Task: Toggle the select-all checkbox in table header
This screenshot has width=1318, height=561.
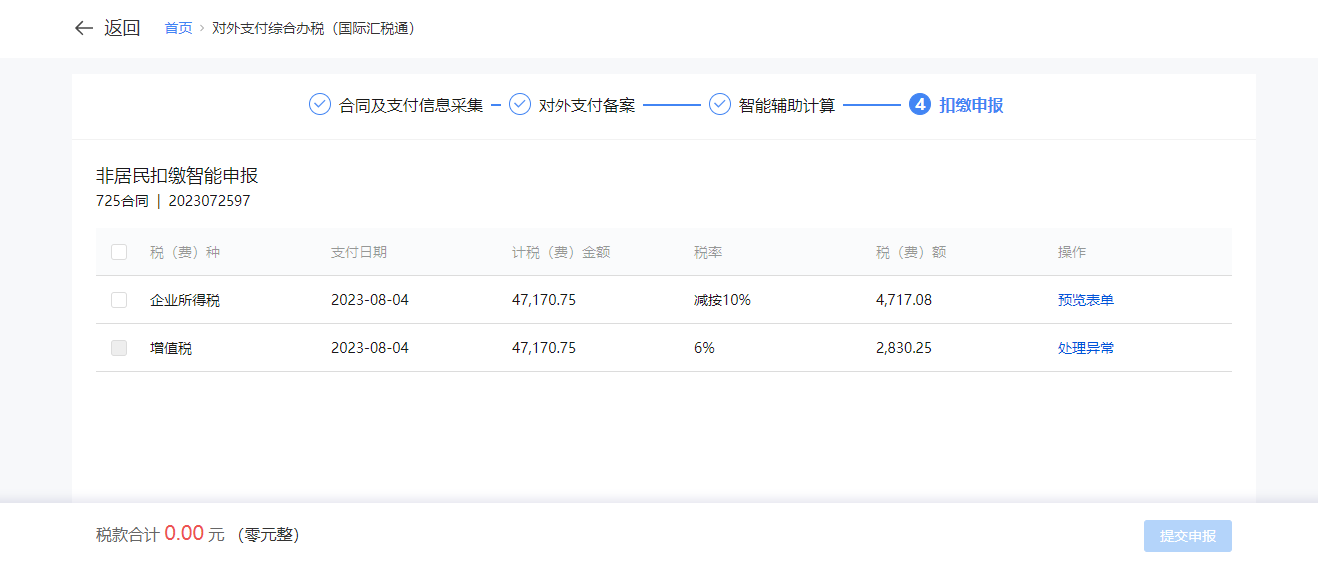Action: (119, 252)
